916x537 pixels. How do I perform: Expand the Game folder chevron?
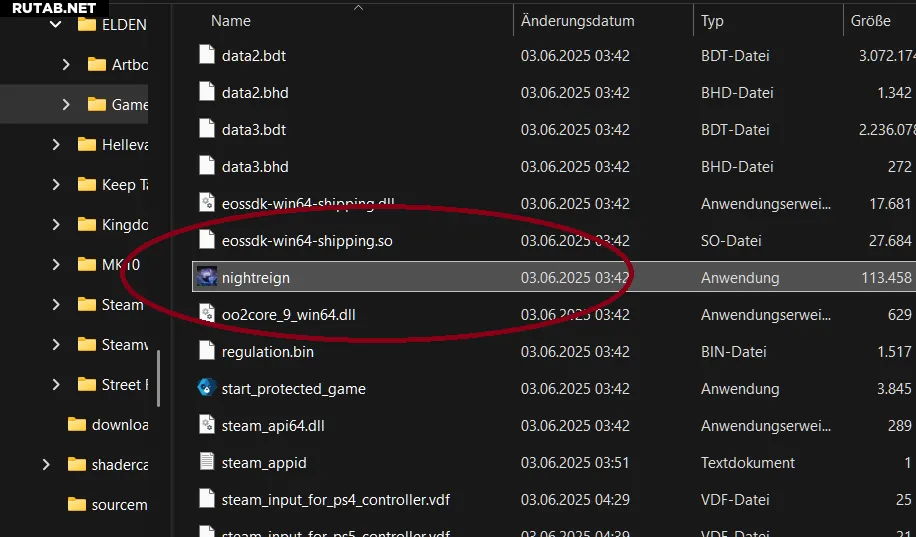[x=66, y=105]
